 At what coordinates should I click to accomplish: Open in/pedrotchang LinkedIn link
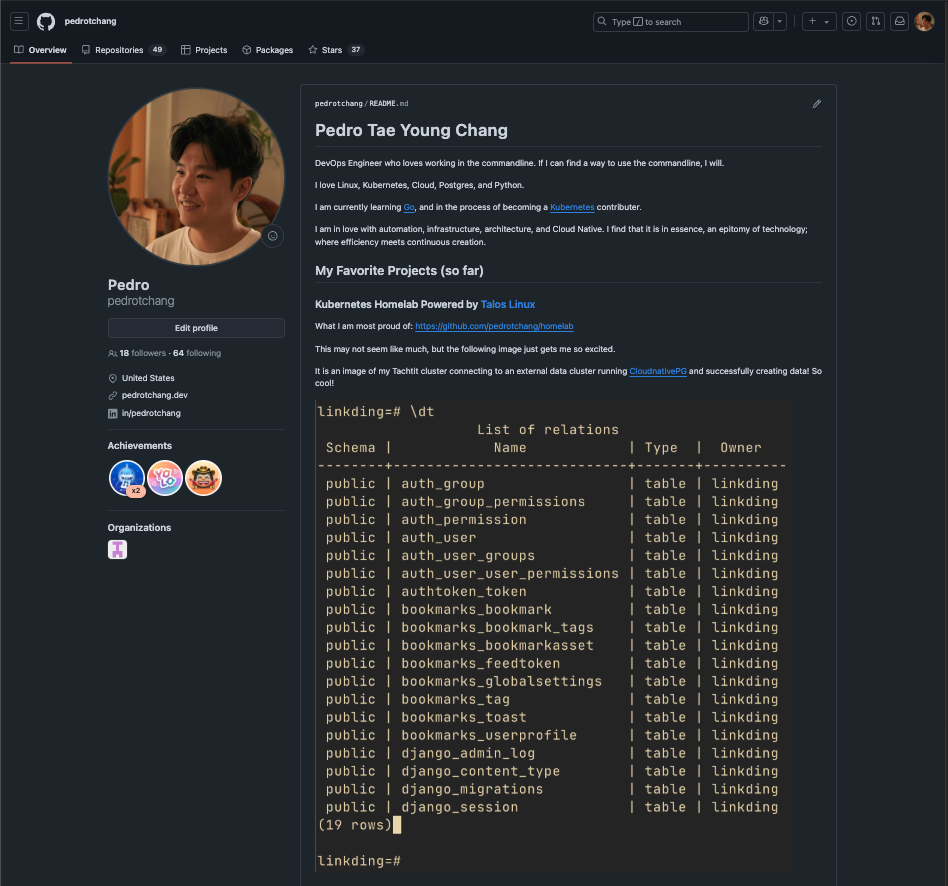(x=151, y=413)
